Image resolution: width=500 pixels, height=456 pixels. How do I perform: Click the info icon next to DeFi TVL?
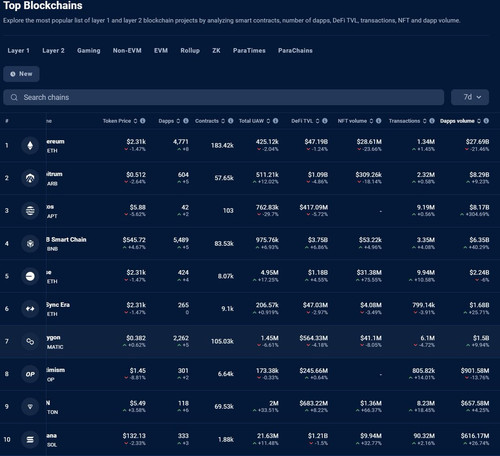(x=325, y=121)
